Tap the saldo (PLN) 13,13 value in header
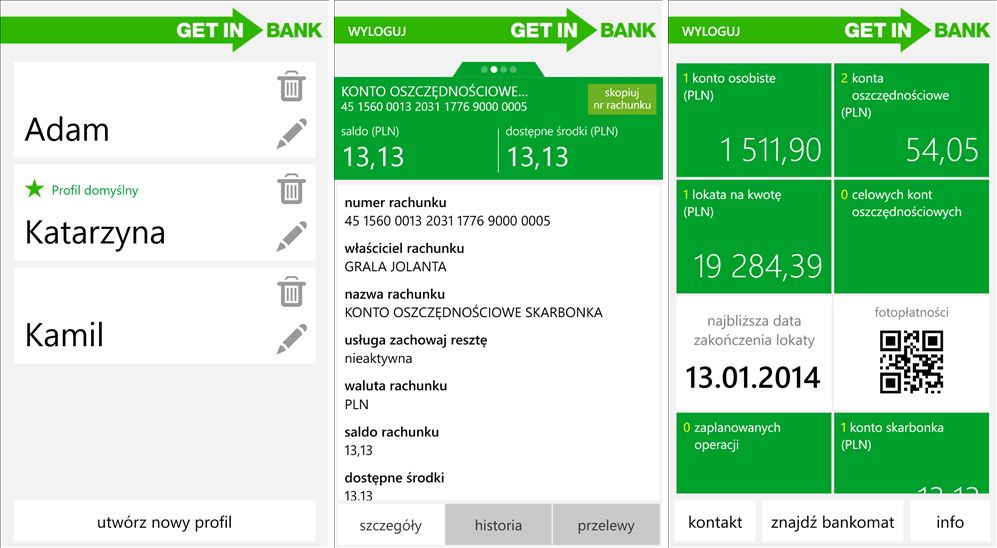997x548 pixels. pos(373,157)
